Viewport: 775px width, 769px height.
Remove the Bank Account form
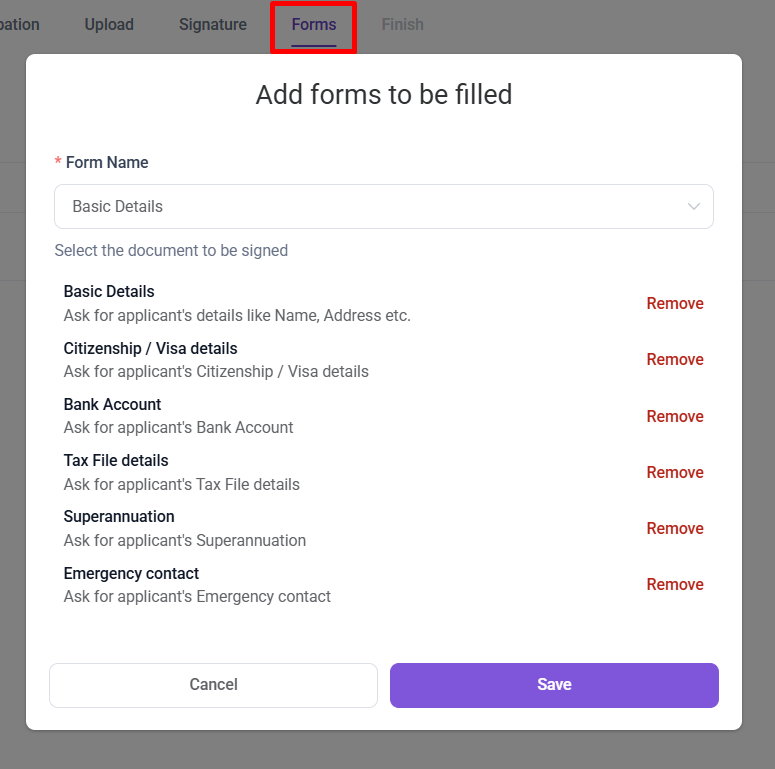675,417
